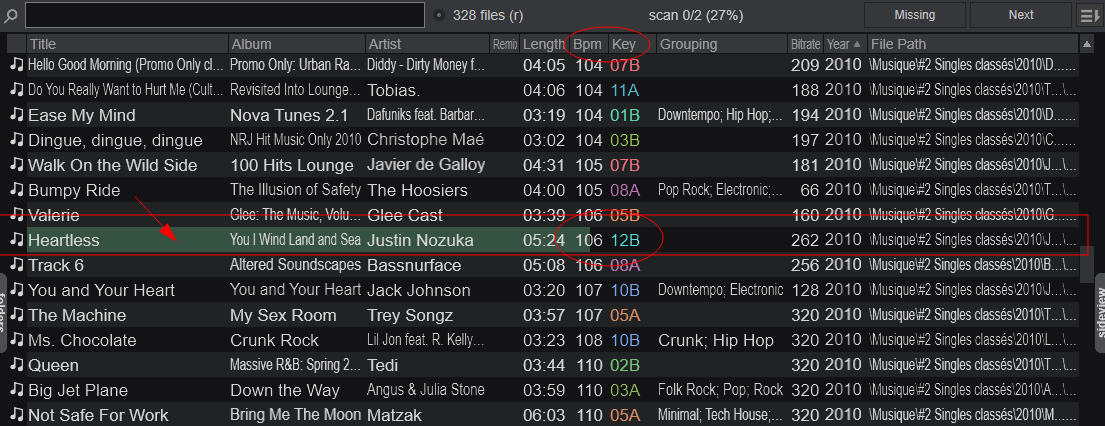
Task: Click the Next button
Action: click(x=1020, y=15)
